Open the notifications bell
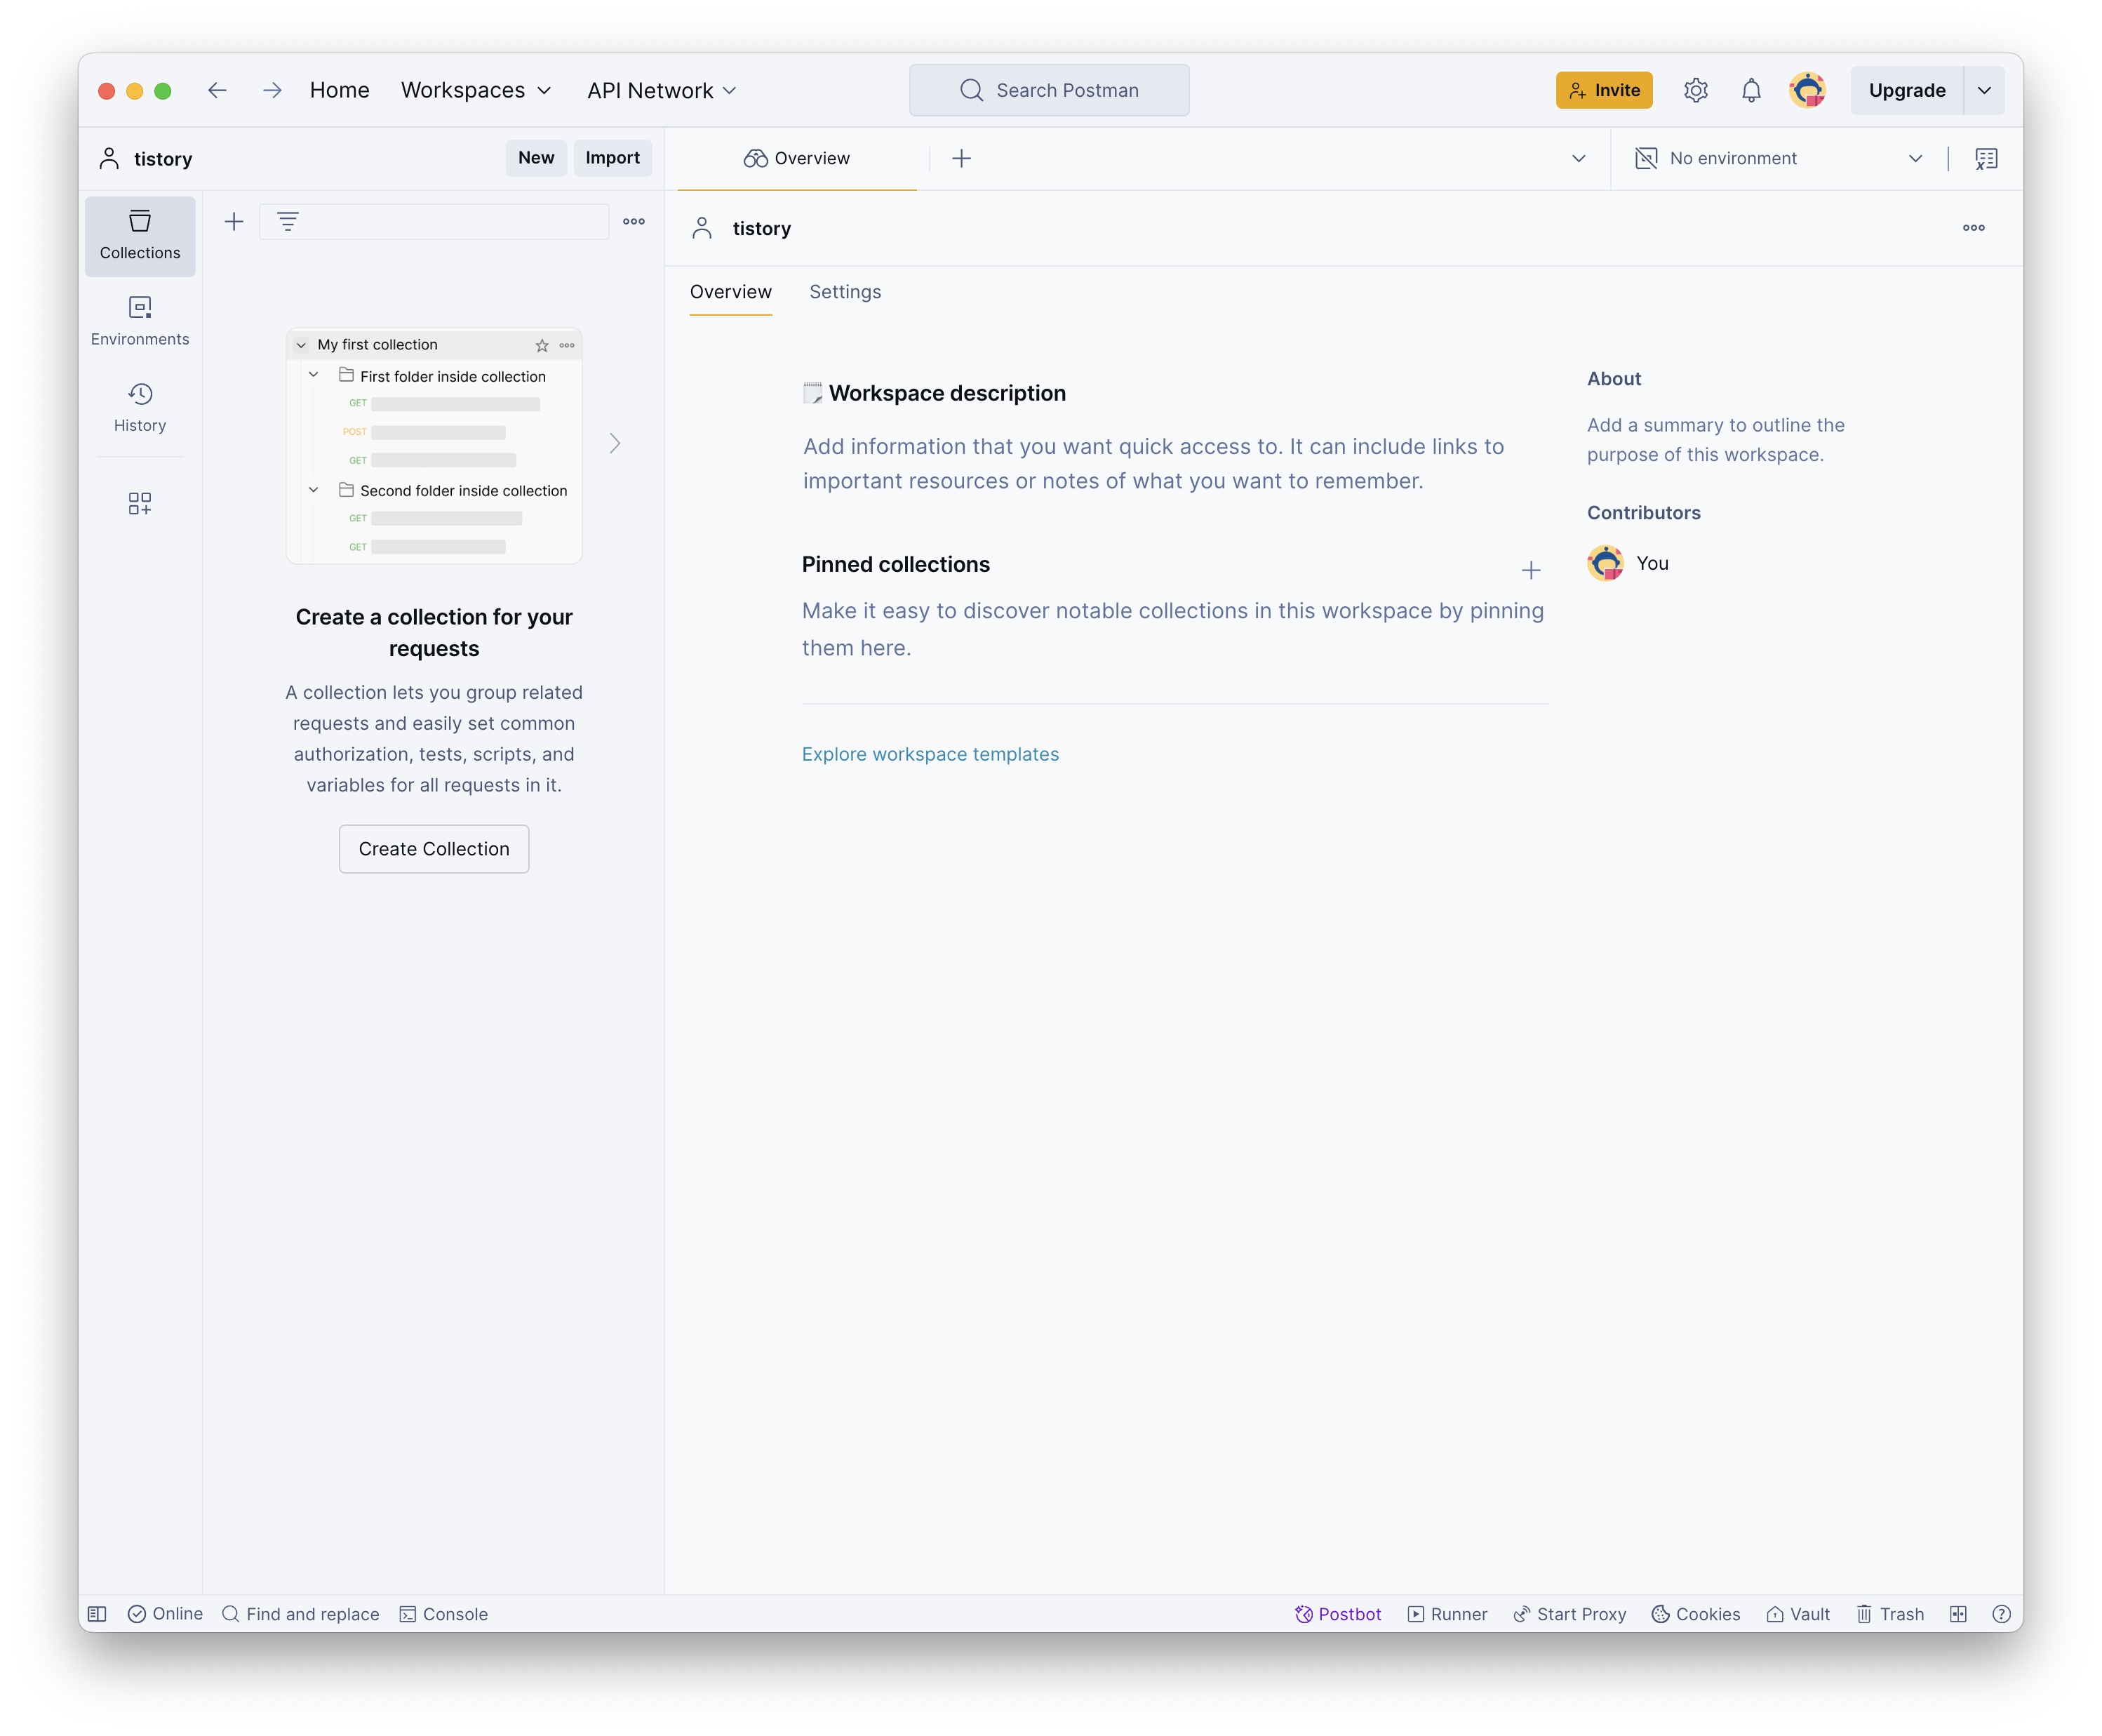Screen dimensions: 2102x1736 [1751, 91]
